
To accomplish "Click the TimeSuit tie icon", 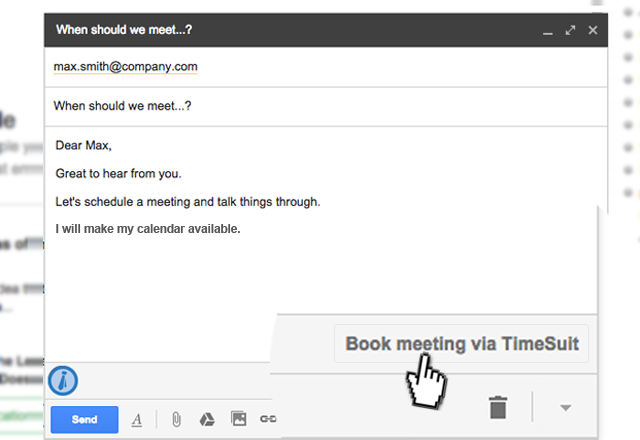I will pos(63,381).
